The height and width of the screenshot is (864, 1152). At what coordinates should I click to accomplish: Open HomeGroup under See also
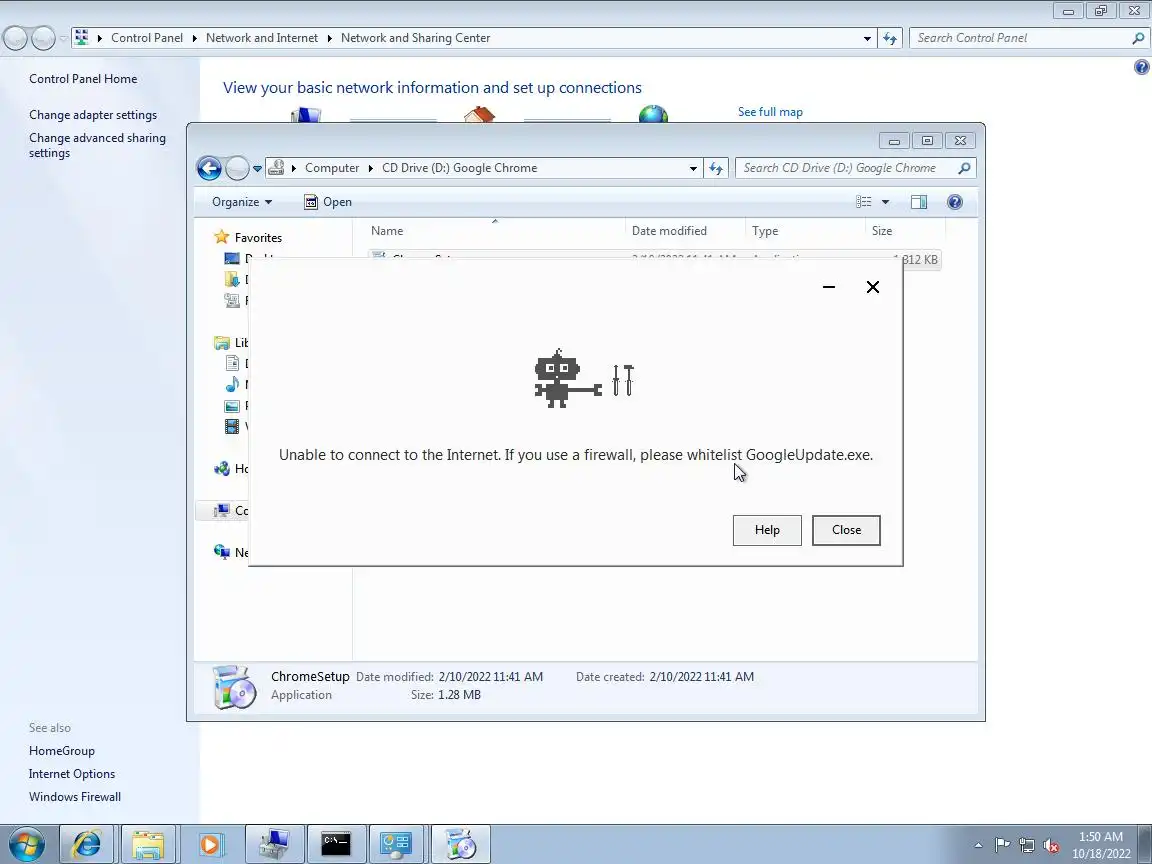tap(62, 751)
